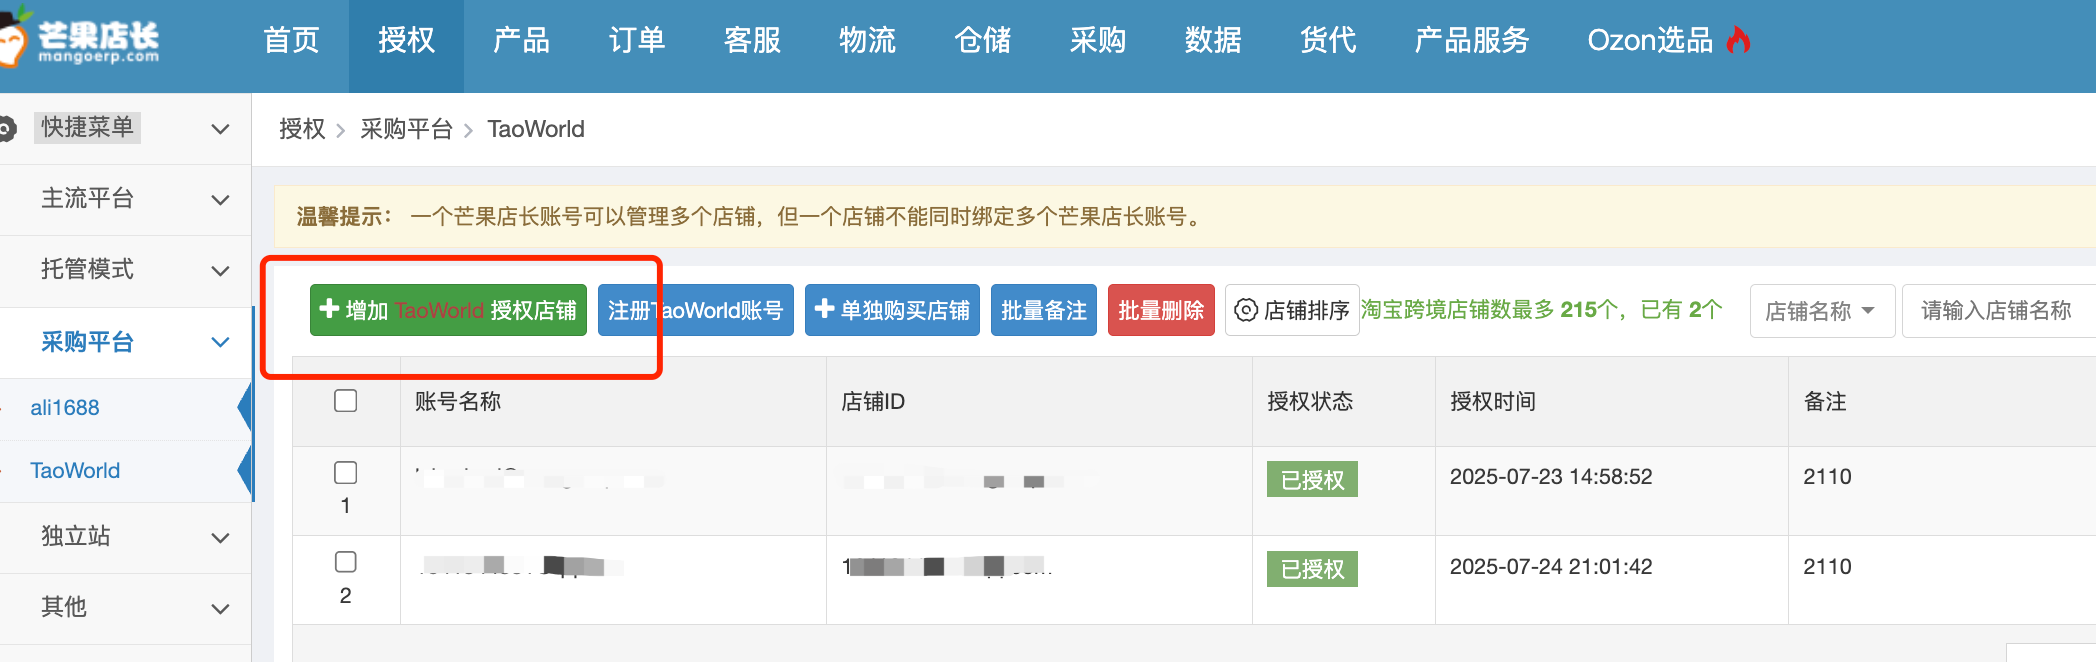Screen dimensions: 2096x662
Task: Check the checkbox for row 2
Action: [x=346, y=562]
